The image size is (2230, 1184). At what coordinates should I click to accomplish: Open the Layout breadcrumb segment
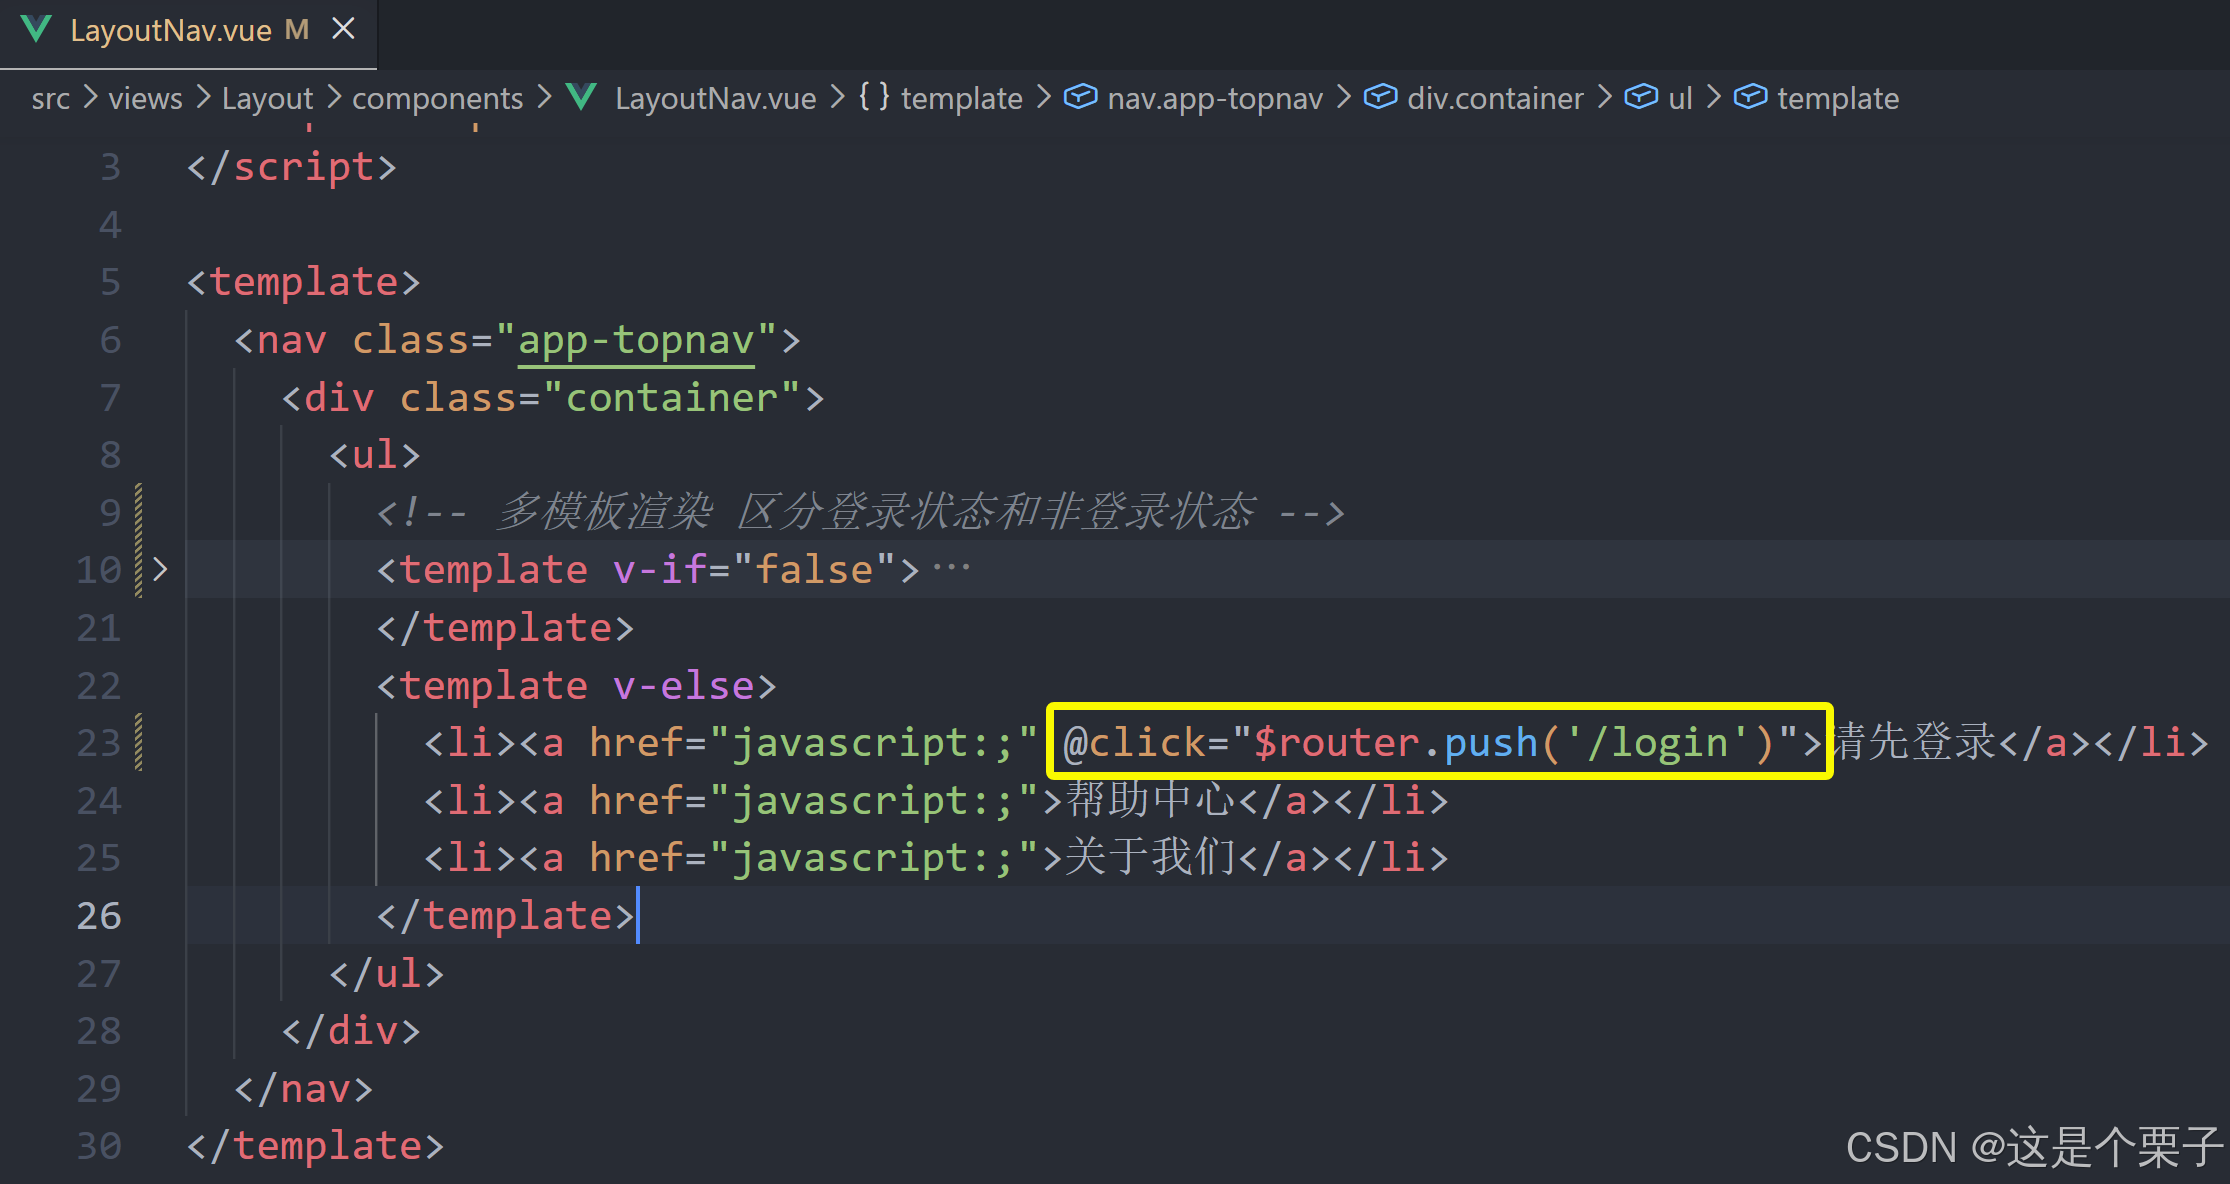click(267, 98)
